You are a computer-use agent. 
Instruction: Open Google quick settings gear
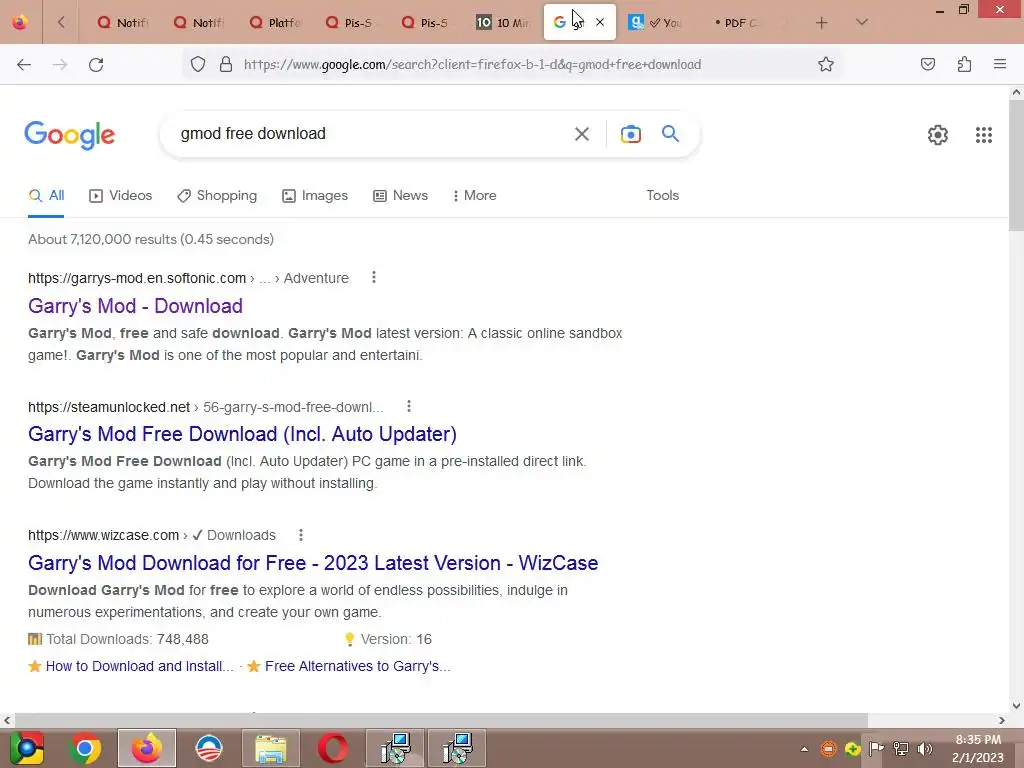click(x=938, y=135)
